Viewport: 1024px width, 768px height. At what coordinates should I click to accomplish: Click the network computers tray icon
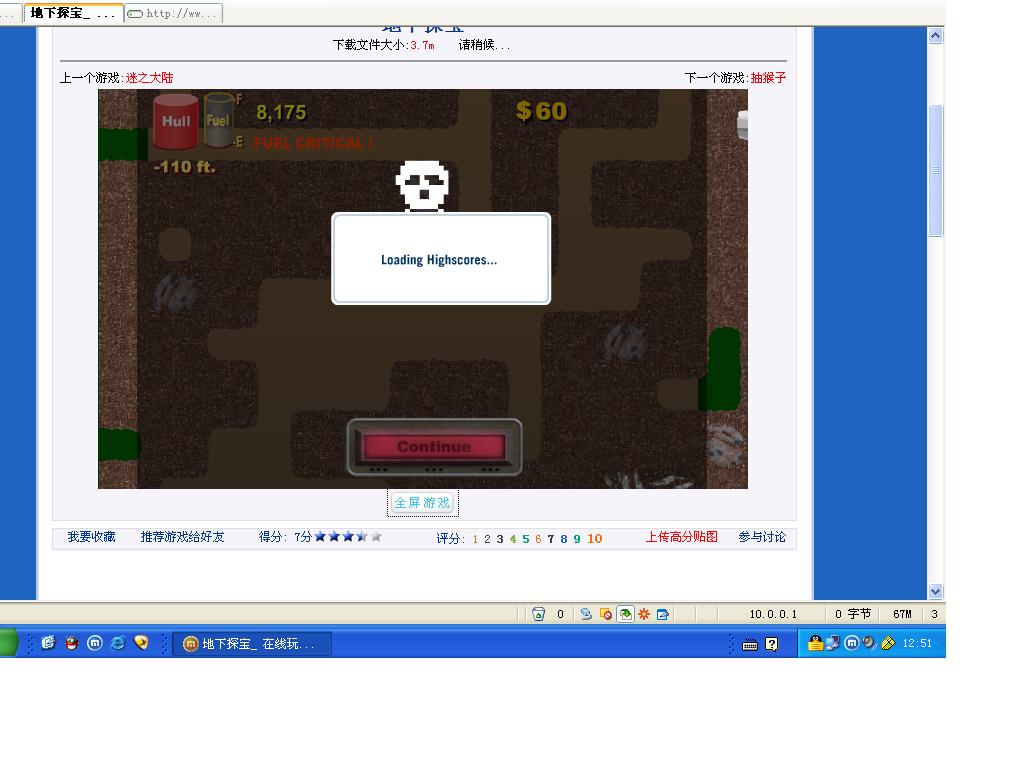pos(833,643)
